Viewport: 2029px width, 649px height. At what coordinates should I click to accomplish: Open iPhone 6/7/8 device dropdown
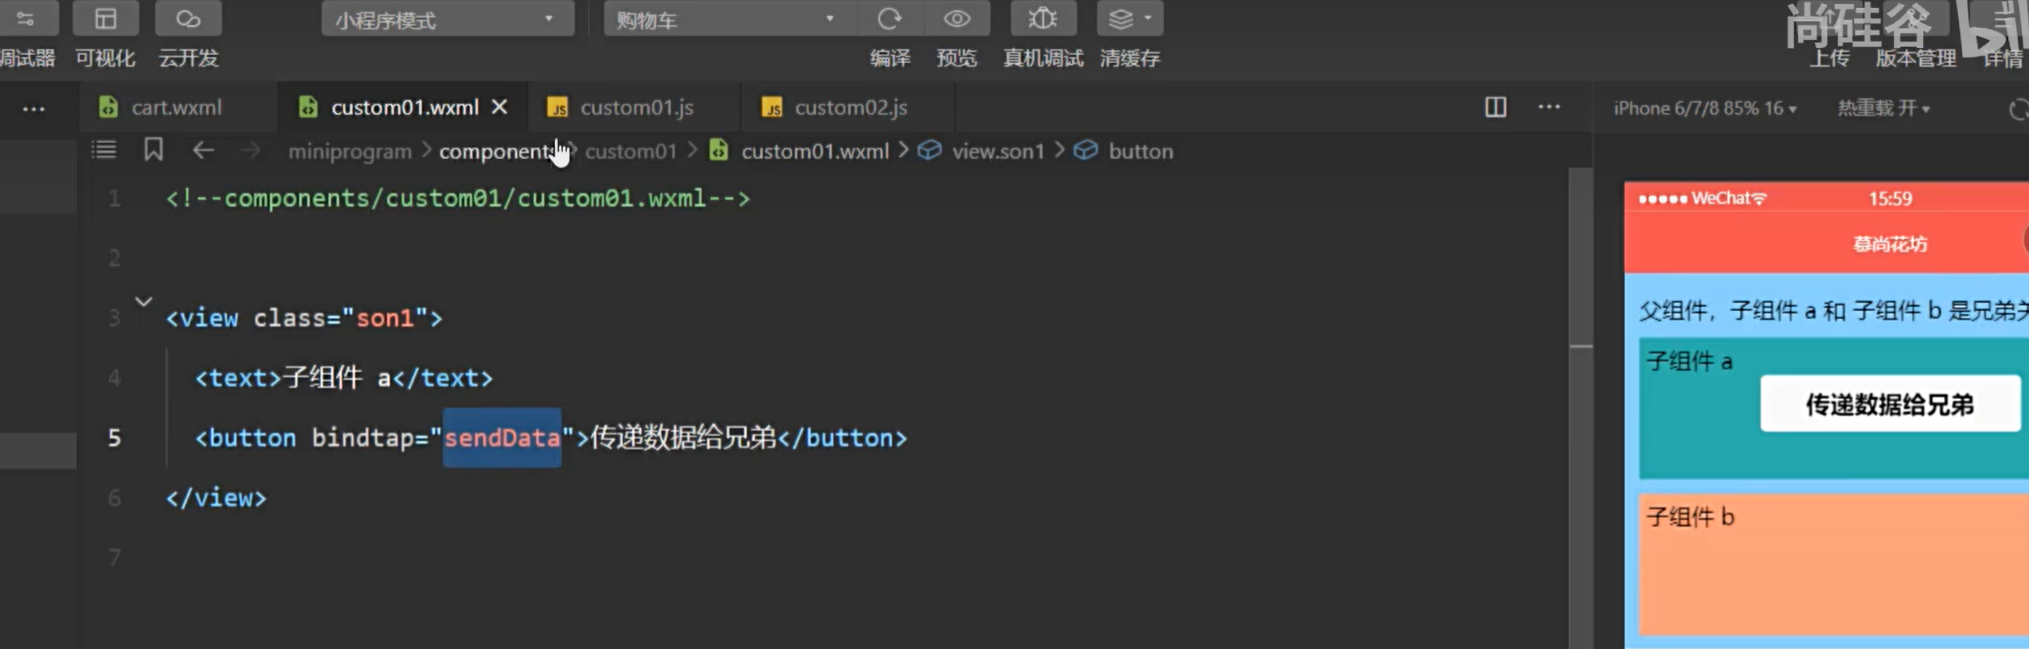pos(1704,108)
